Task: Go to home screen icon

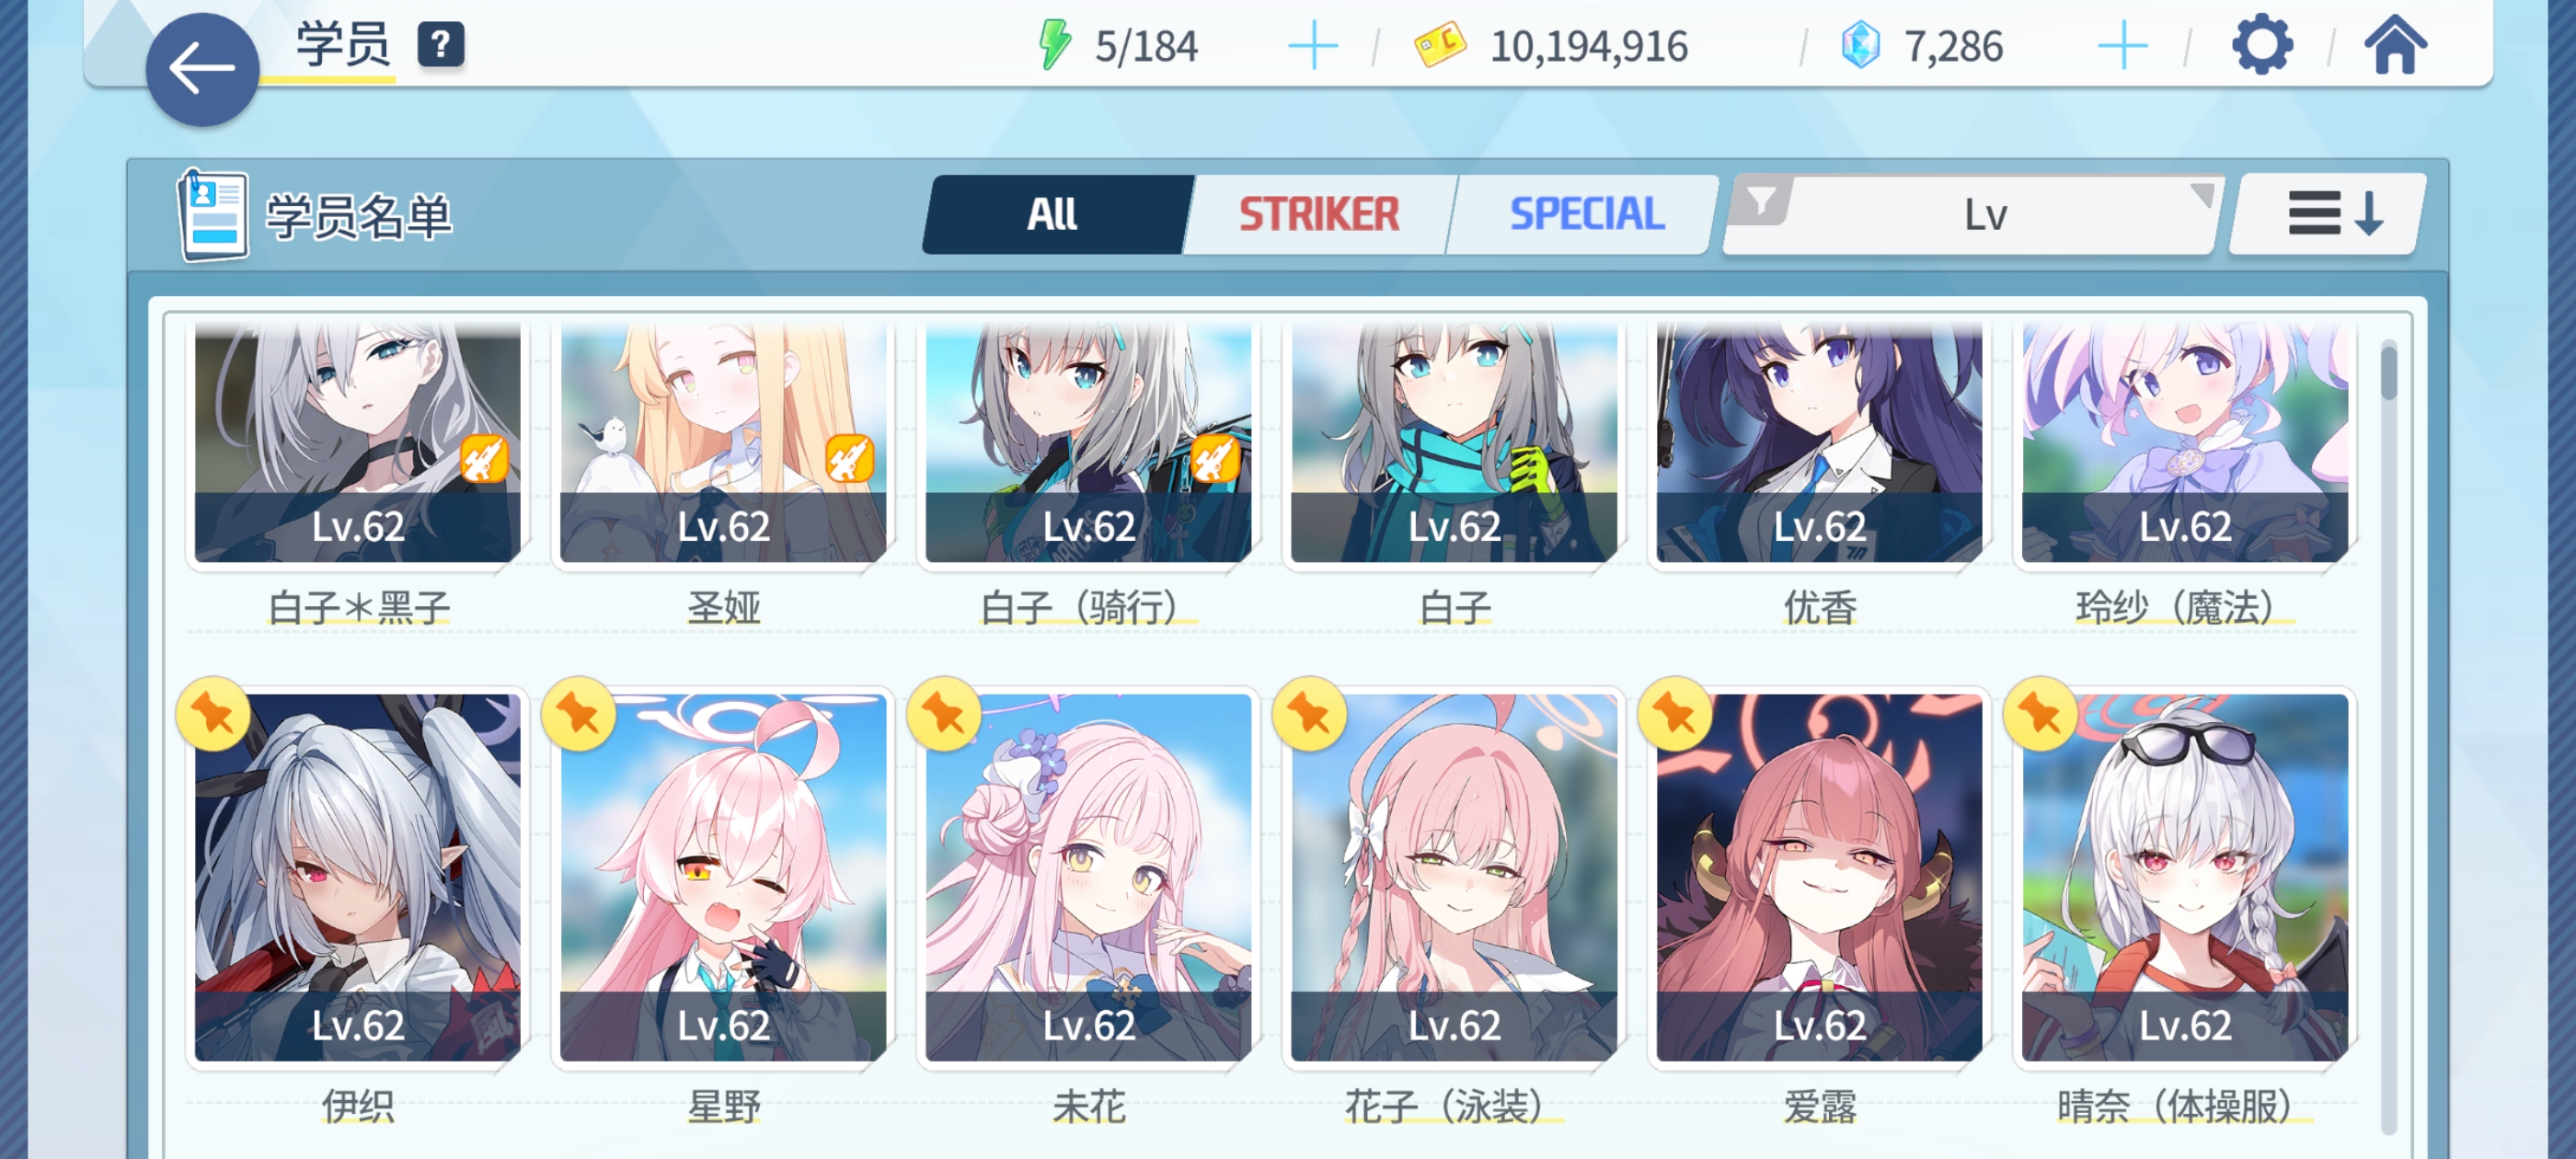Action: pos(2394,45)
